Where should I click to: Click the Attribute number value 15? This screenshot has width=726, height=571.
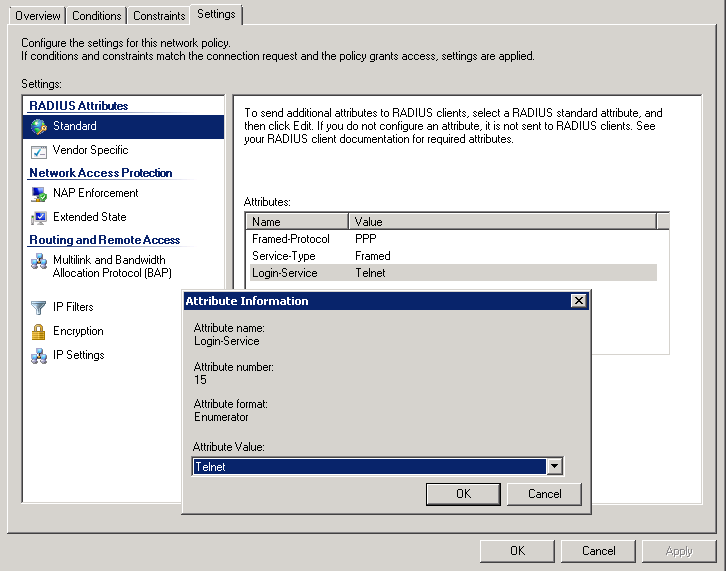pos(200,380)
